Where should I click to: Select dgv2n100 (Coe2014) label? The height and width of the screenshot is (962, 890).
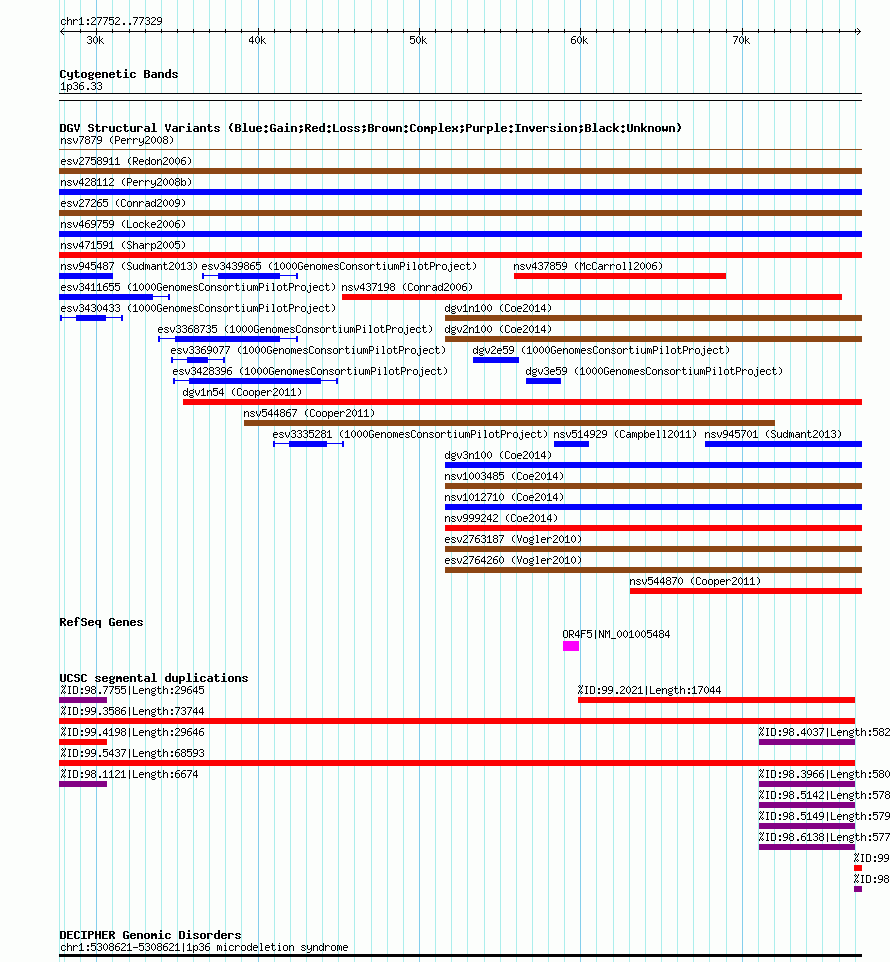click(x=498, y=329)
